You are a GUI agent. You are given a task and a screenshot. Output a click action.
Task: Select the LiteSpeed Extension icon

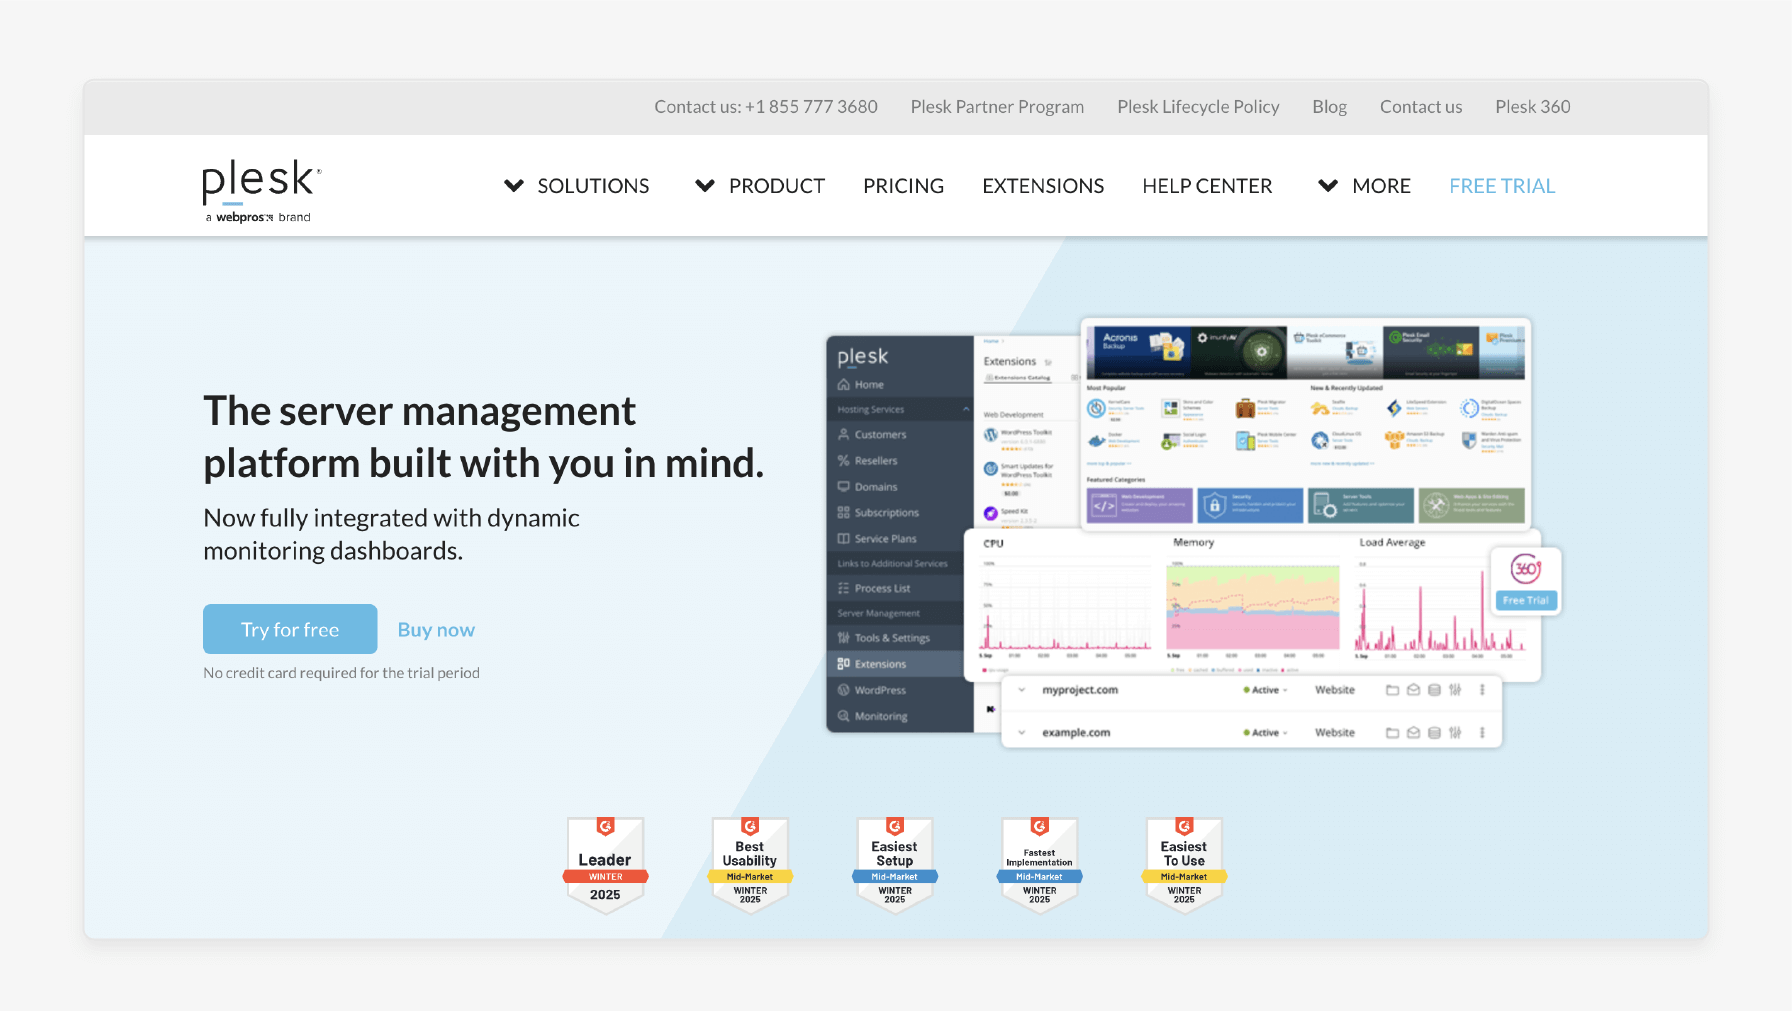point(1394,408)
